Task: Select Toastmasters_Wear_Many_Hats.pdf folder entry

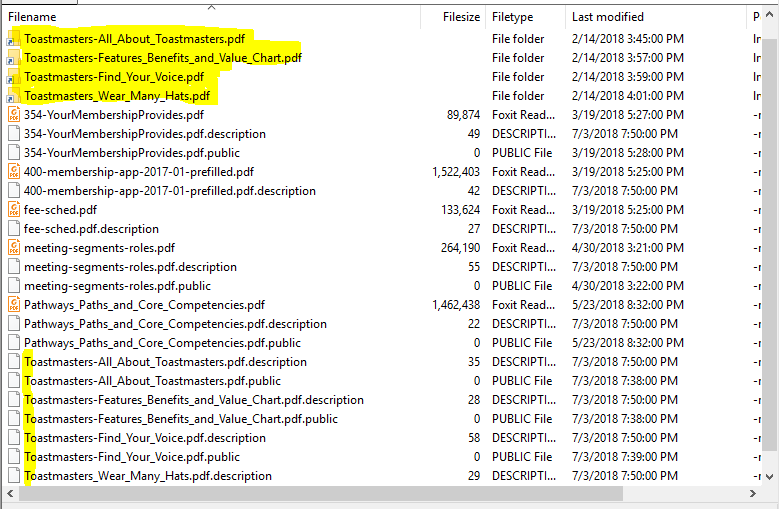Action: pyautogui.click(x=117, y=96)
